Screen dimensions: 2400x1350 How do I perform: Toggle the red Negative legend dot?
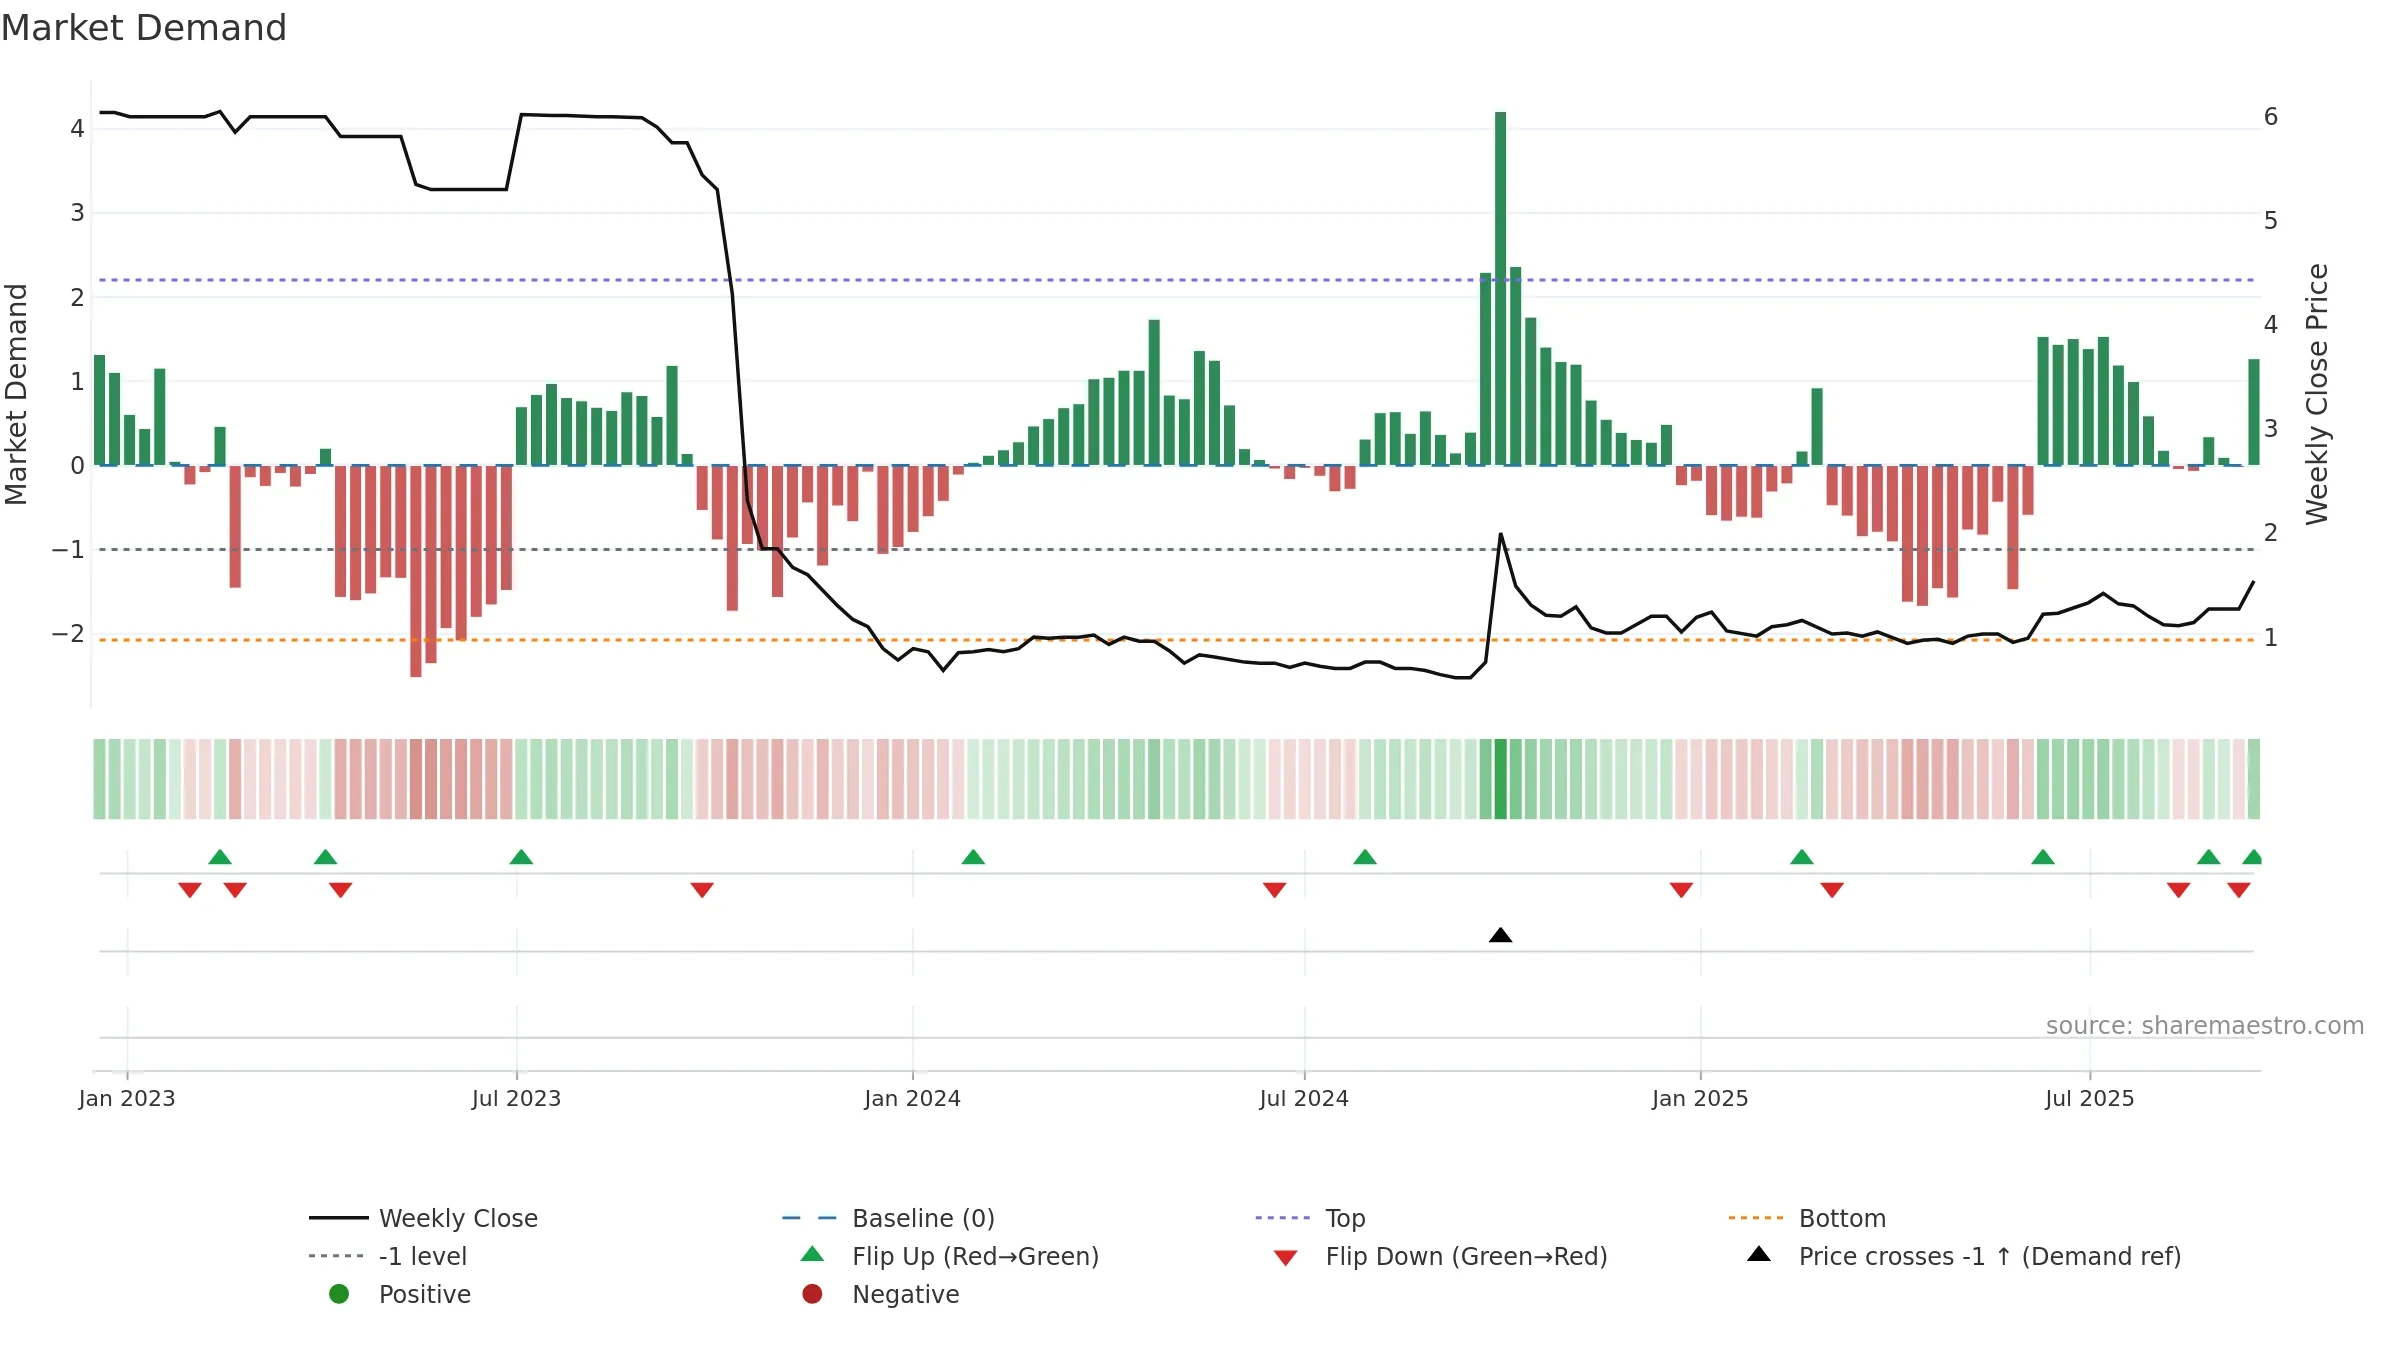812,1294
